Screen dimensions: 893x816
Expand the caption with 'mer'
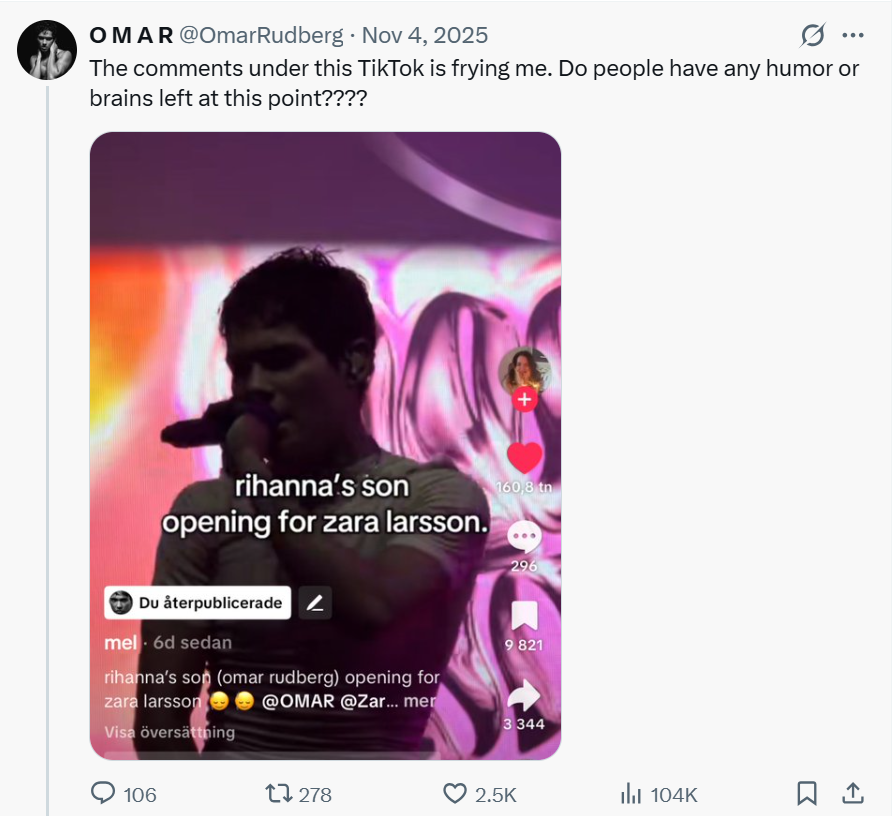(x=420, y=701)
